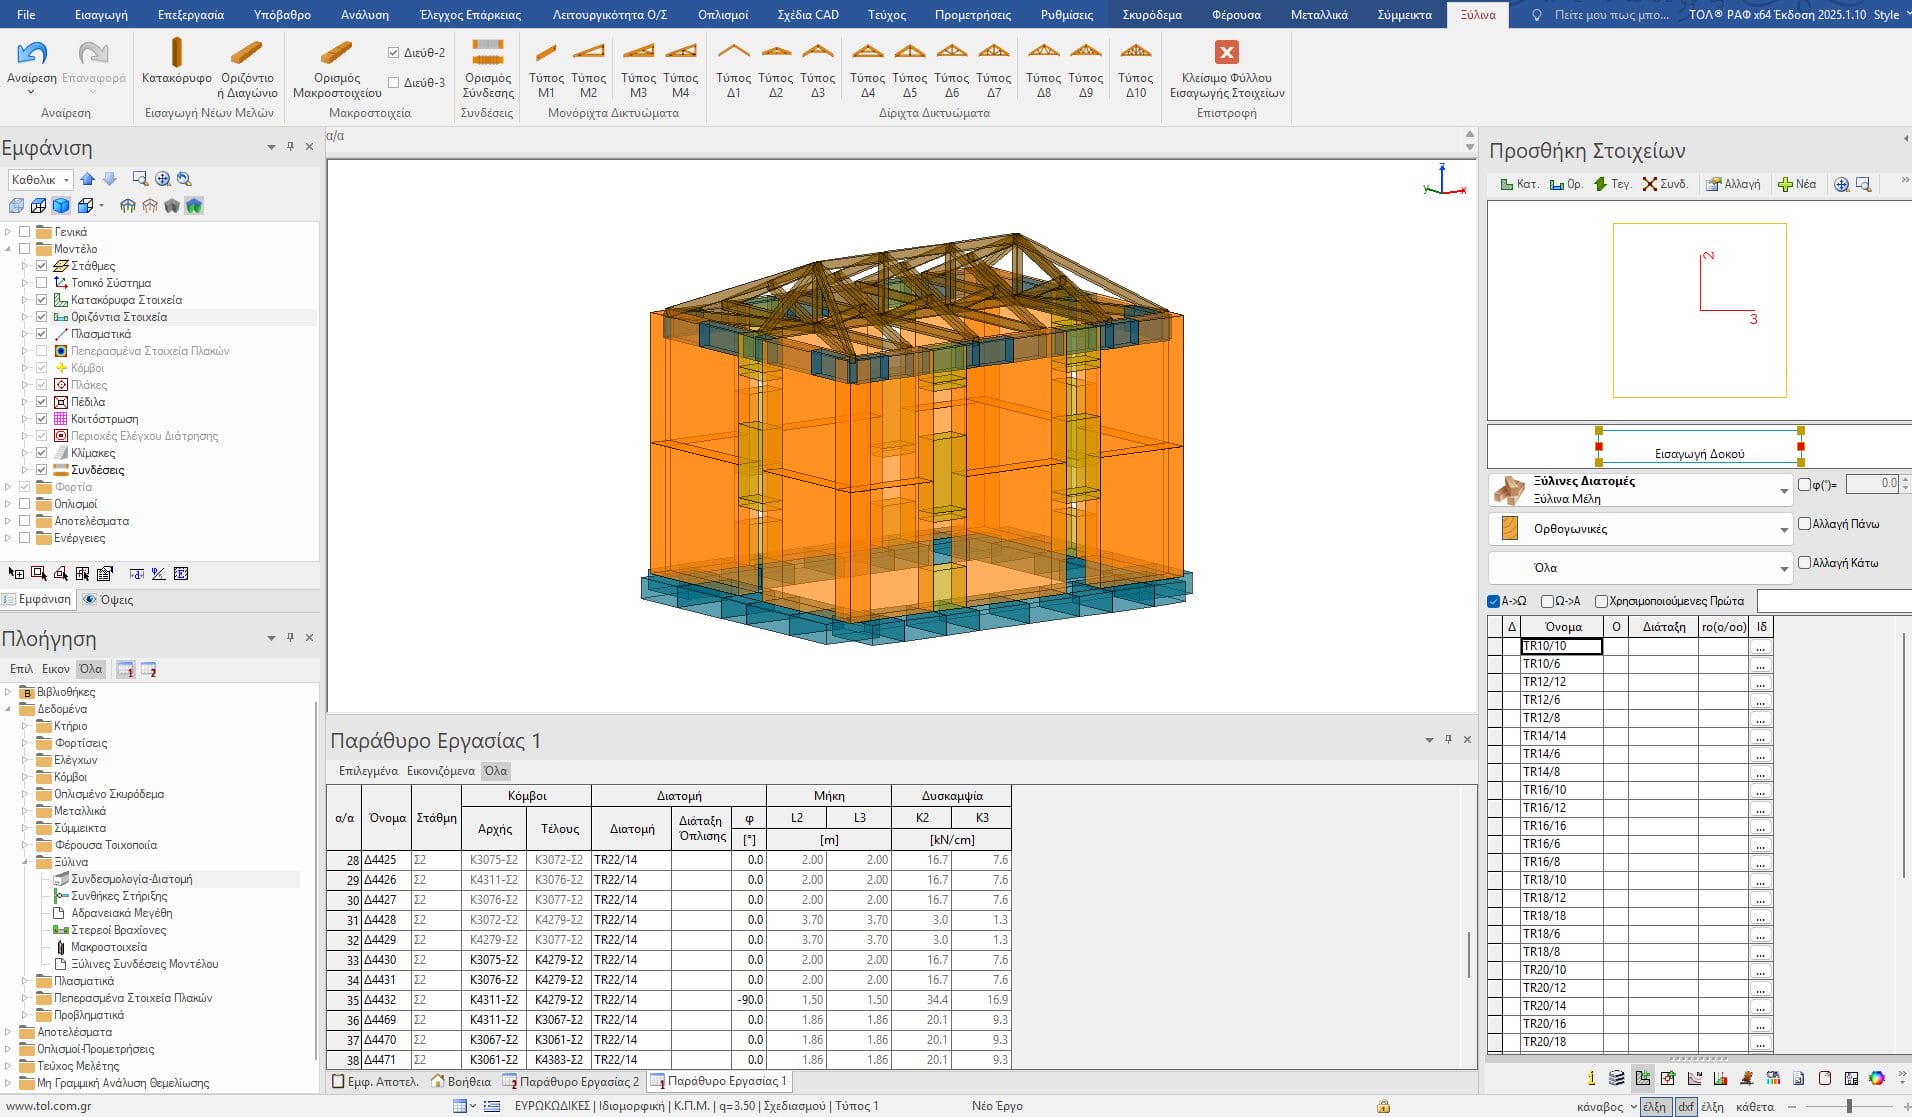Screen dimensions: 1912x1117
Task: Toggle Χρησιμοποιούμενες Πρώτα checkbox
Action: pyautogui.click(x=1601, y=601)
